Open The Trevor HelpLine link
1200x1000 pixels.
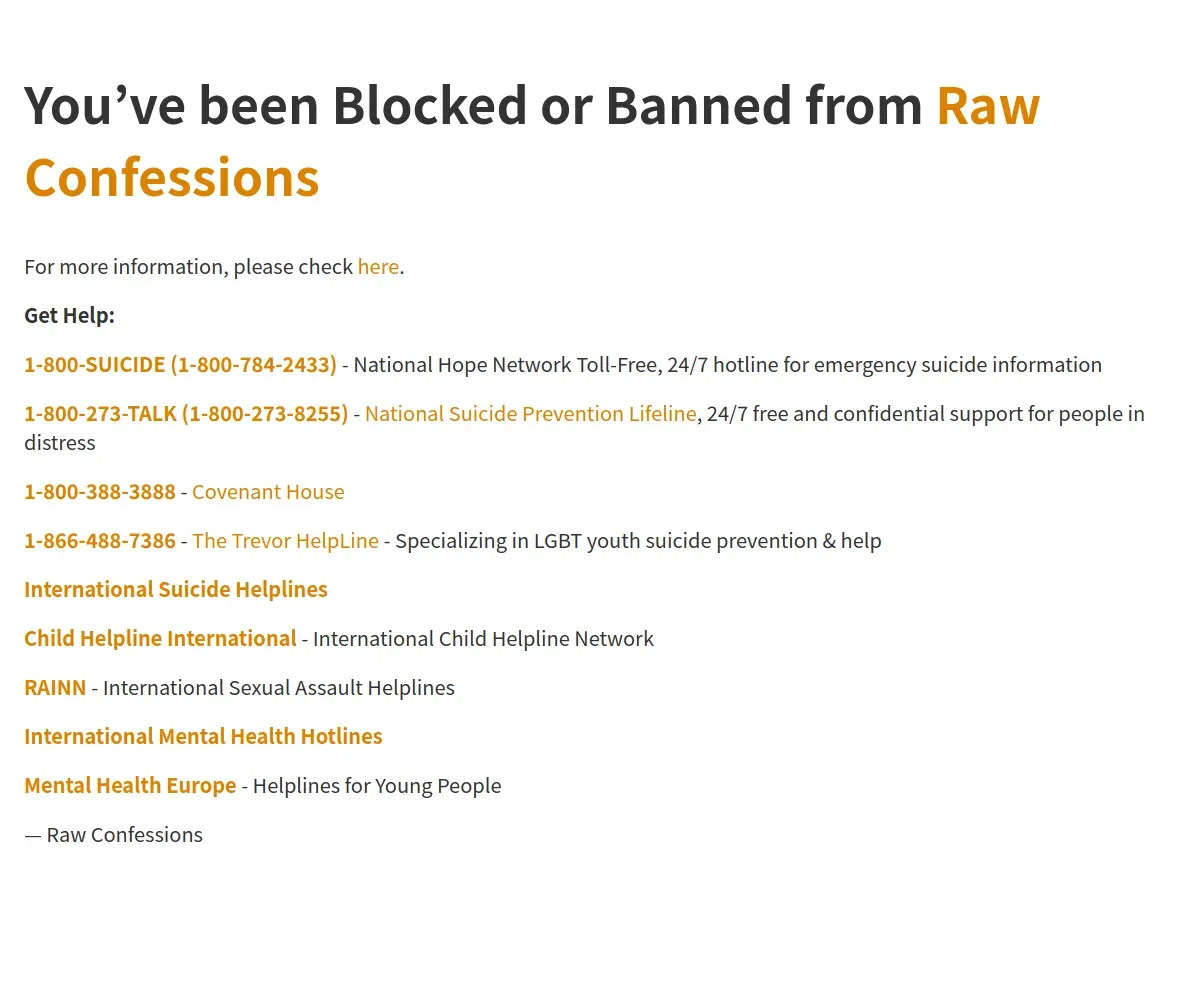tap(285, 541)
